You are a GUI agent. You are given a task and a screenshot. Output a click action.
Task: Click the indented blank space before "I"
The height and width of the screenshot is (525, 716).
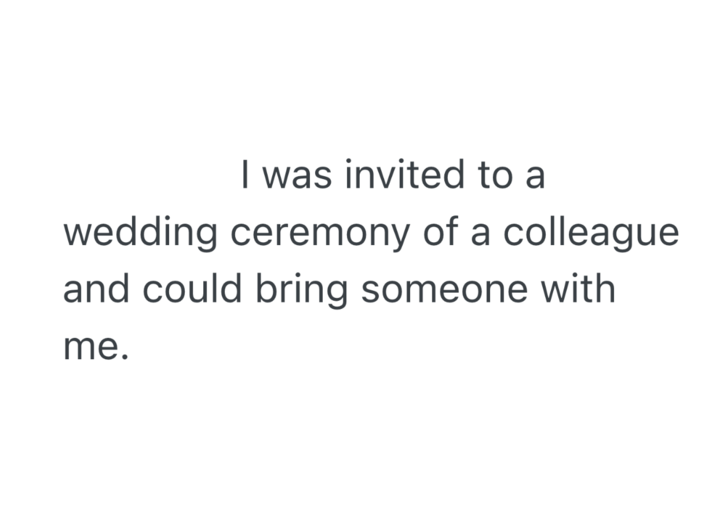coord(150,177)
